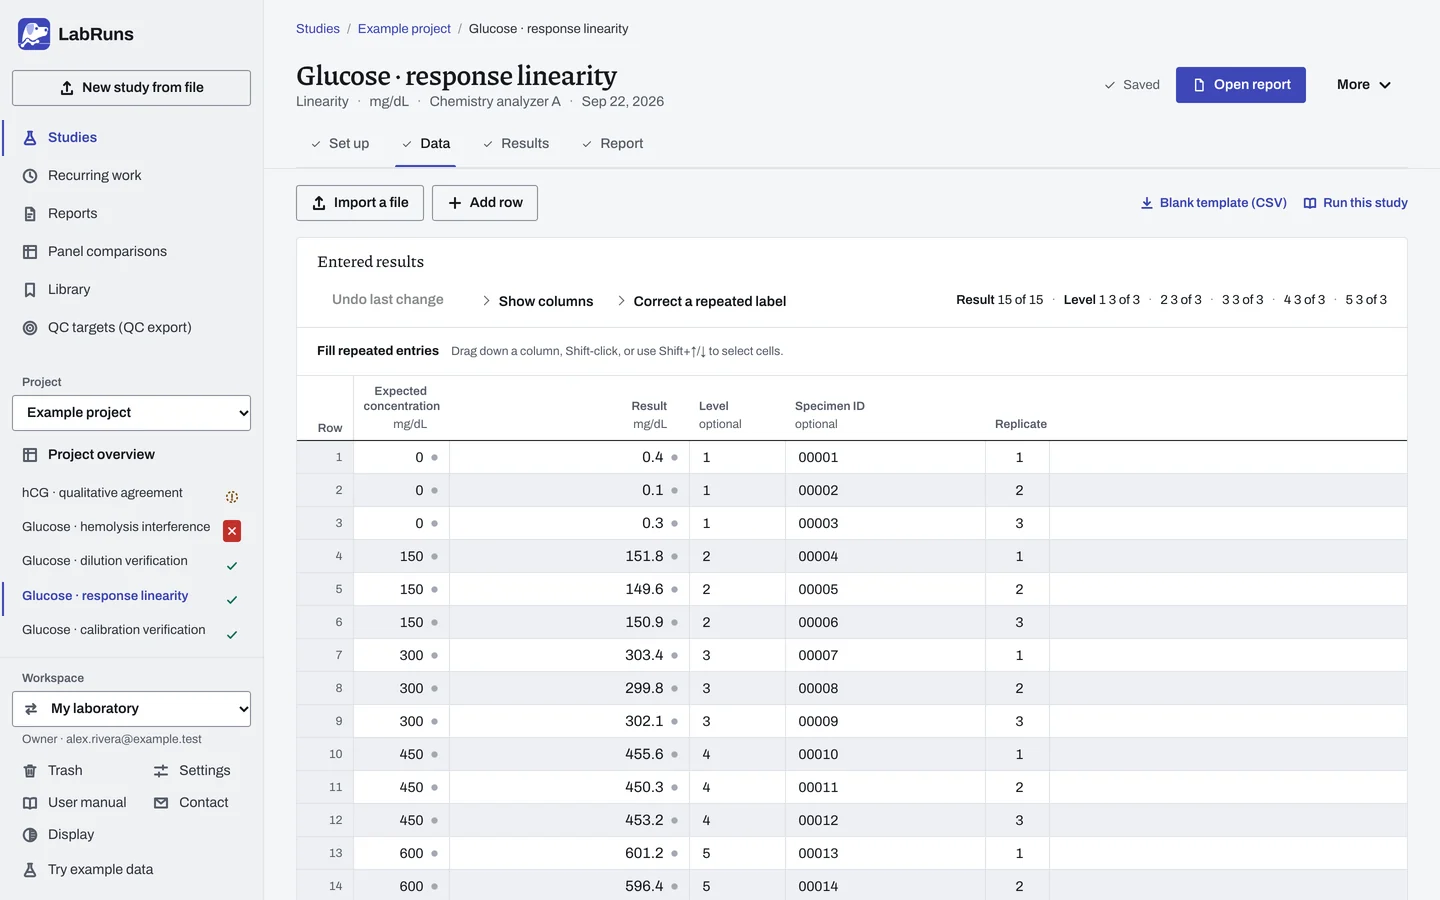Switch to the Report tab
1440x900 pixels.
pyautogui.click(x=612, y=144)
